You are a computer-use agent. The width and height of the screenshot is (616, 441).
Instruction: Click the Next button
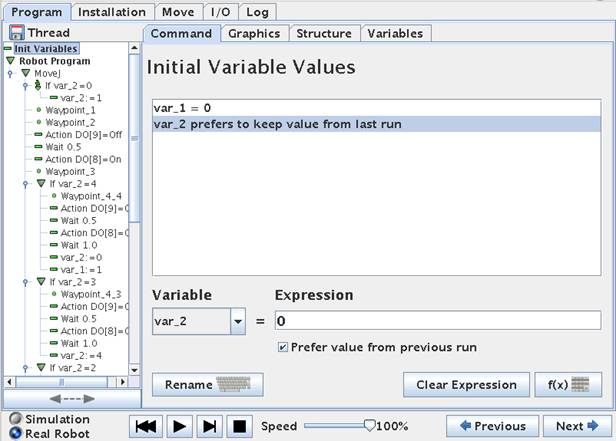(x=577, y=426)
